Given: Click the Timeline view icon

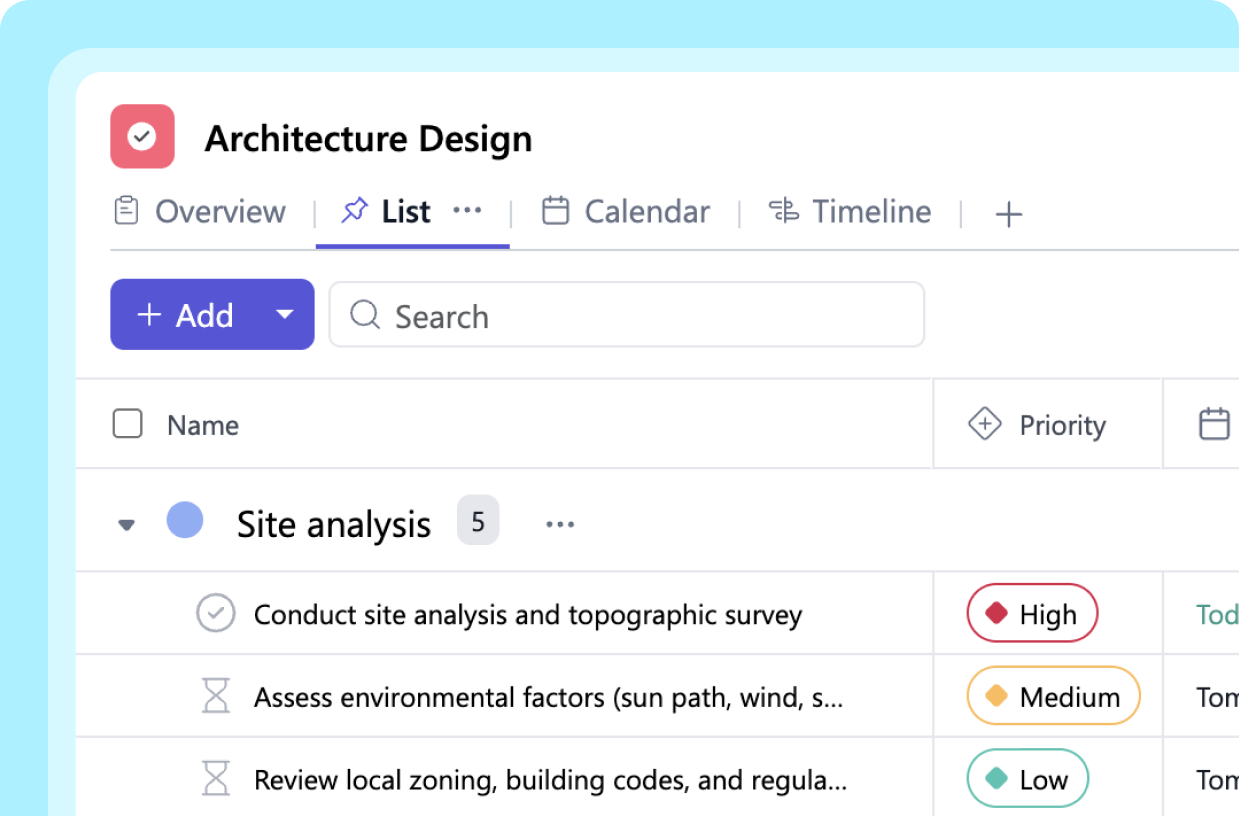Looking at the screenshot, I should pyautogui.click(x=785, y=211).
